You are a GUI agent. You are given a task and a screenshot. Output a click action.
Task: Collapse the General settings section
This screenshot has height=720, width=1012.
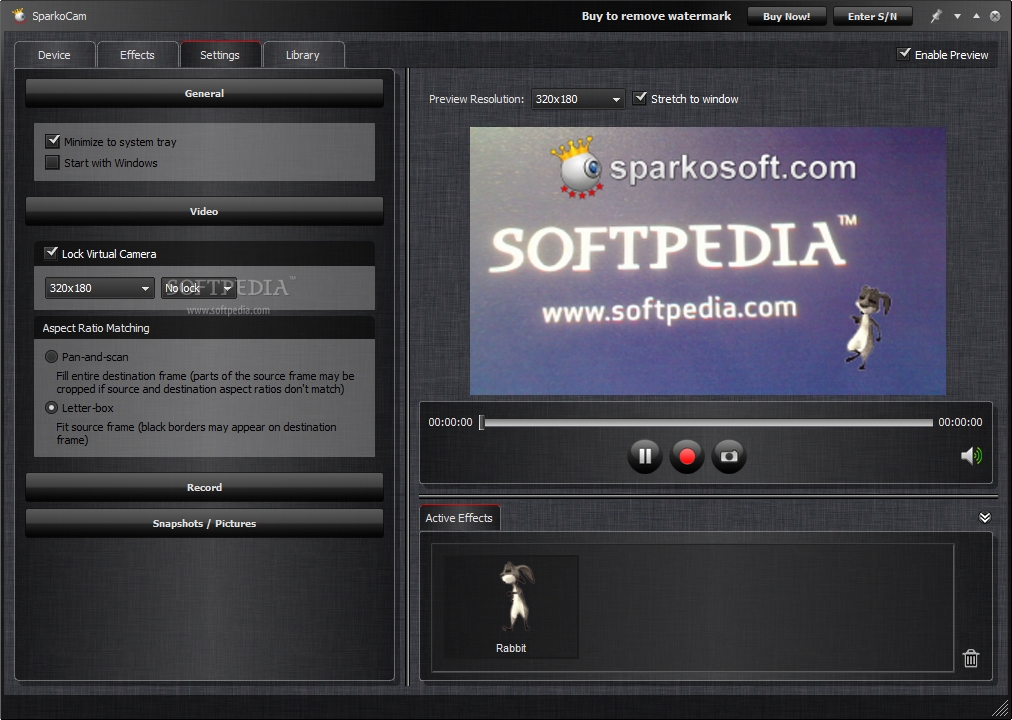click(x=204, y=94)
